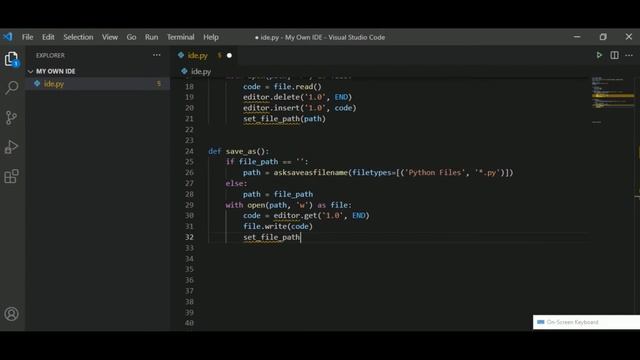This screenshot has width=640, height=360.
Task: Click the EXPLORER panel title
Action: (x=50, y=56)
